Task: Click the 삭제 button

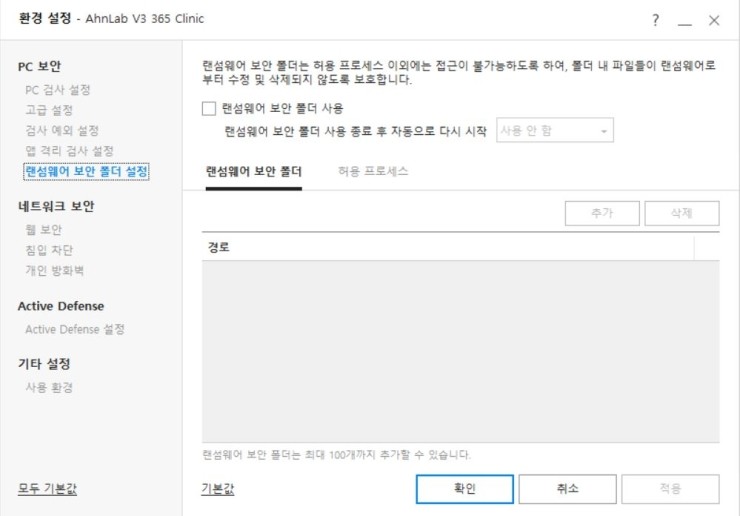Action: coord(681,213)
